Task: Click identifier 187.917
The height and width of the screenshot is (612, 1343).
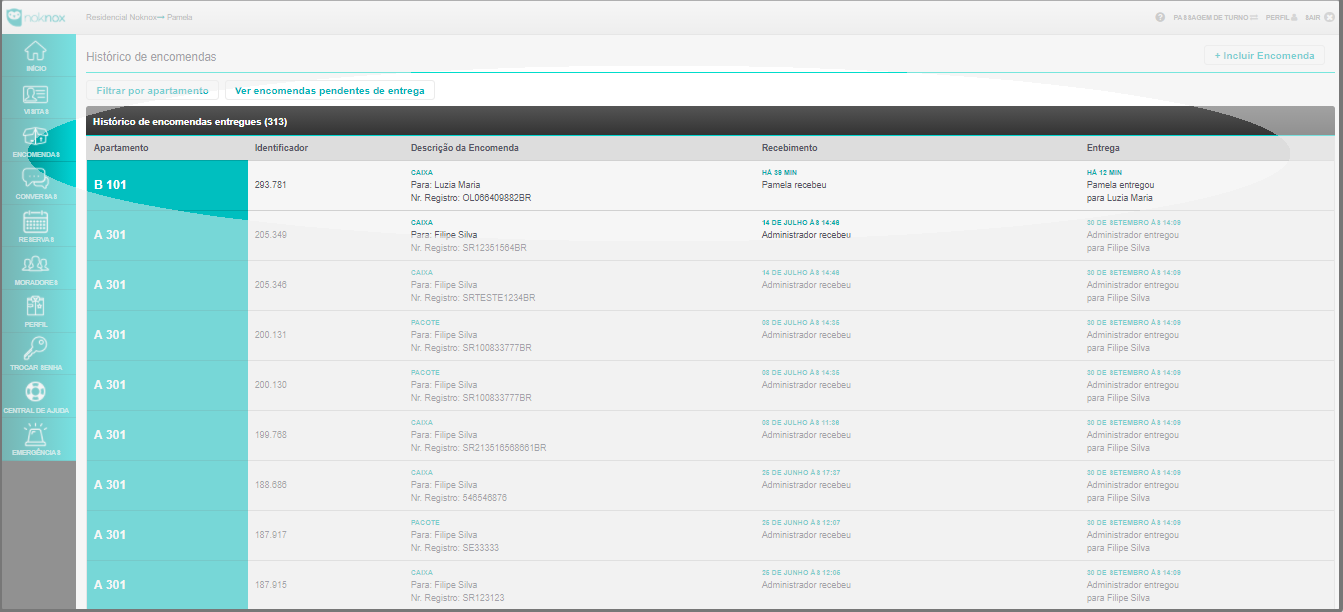Action: 271,535
